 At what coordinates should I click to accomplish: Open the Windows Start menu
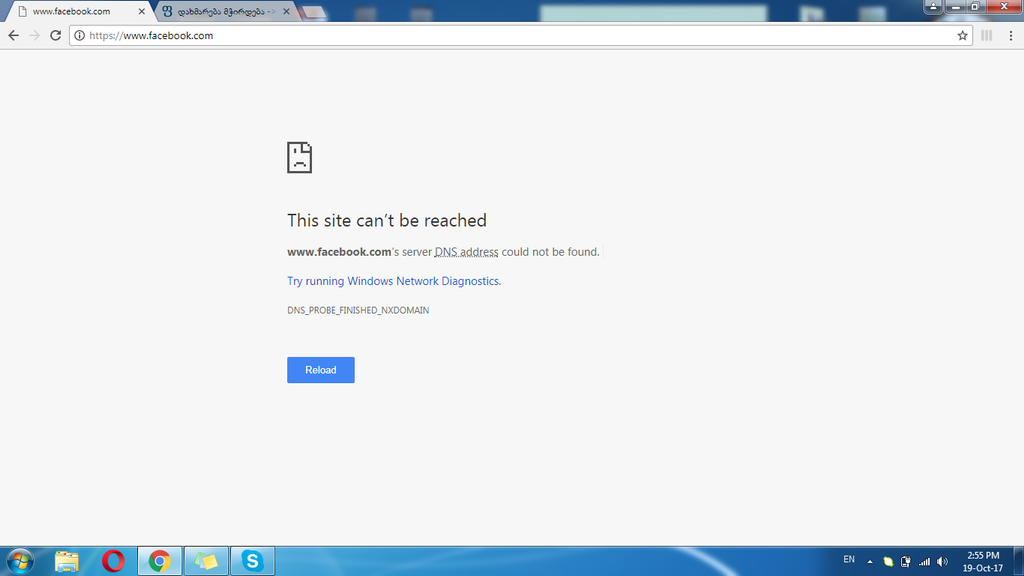pos(20,561)
